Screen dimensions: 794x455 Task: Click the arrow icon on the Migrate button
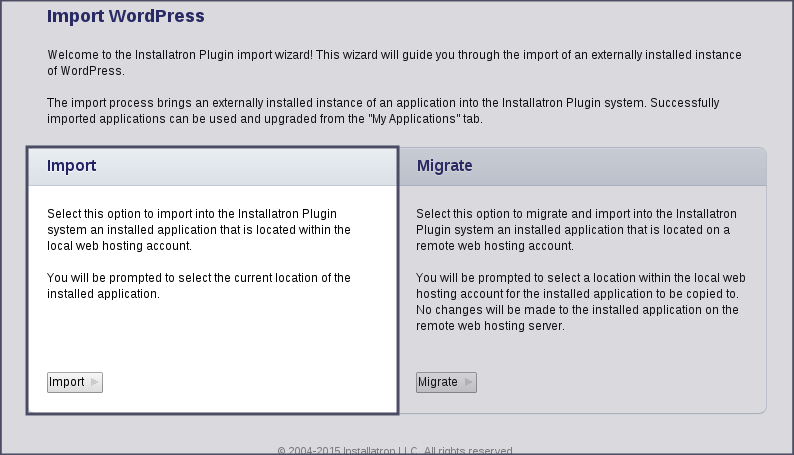coord(468,382)
